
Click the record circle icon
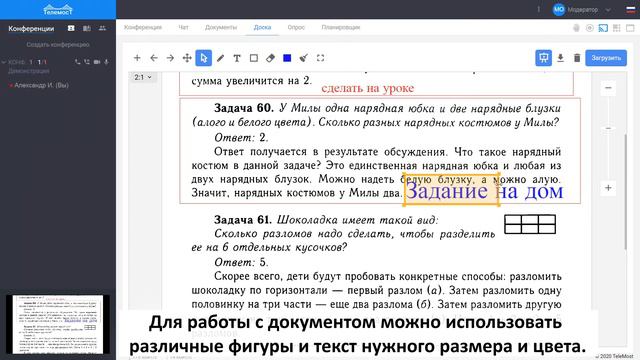[589, 28]
